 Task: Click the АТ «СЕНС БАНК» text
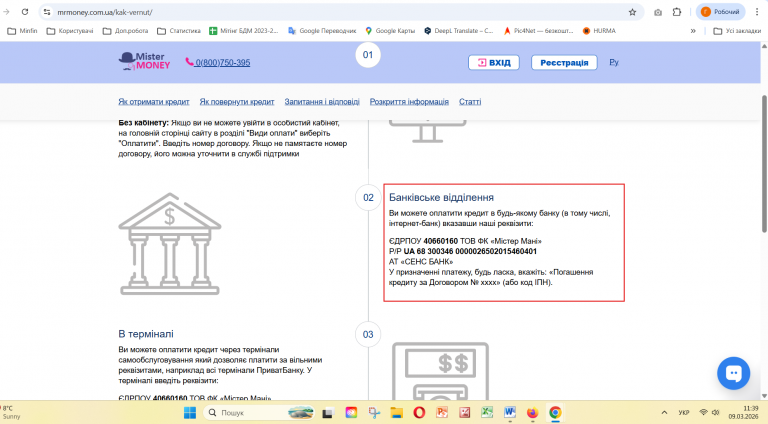[421, 261]
